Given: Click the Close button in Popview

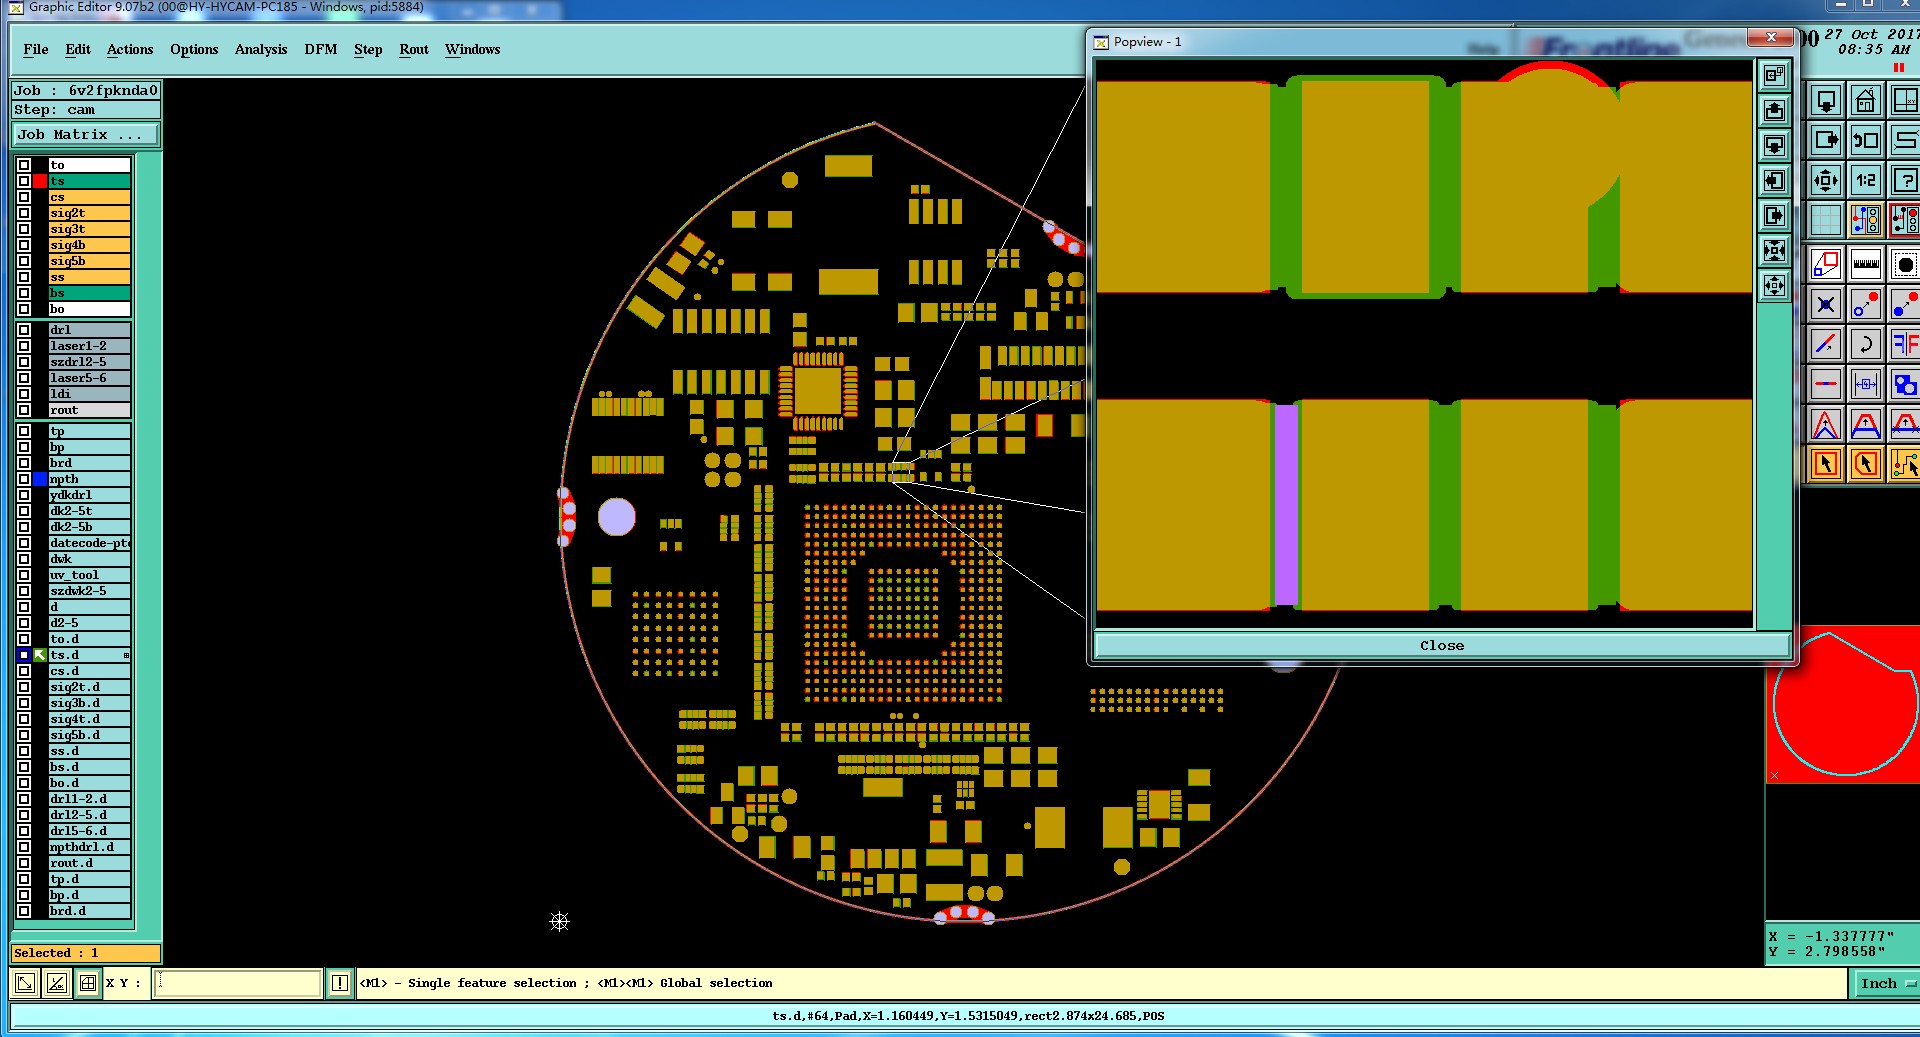Looking at the screenshot, I should (1442, 646).
